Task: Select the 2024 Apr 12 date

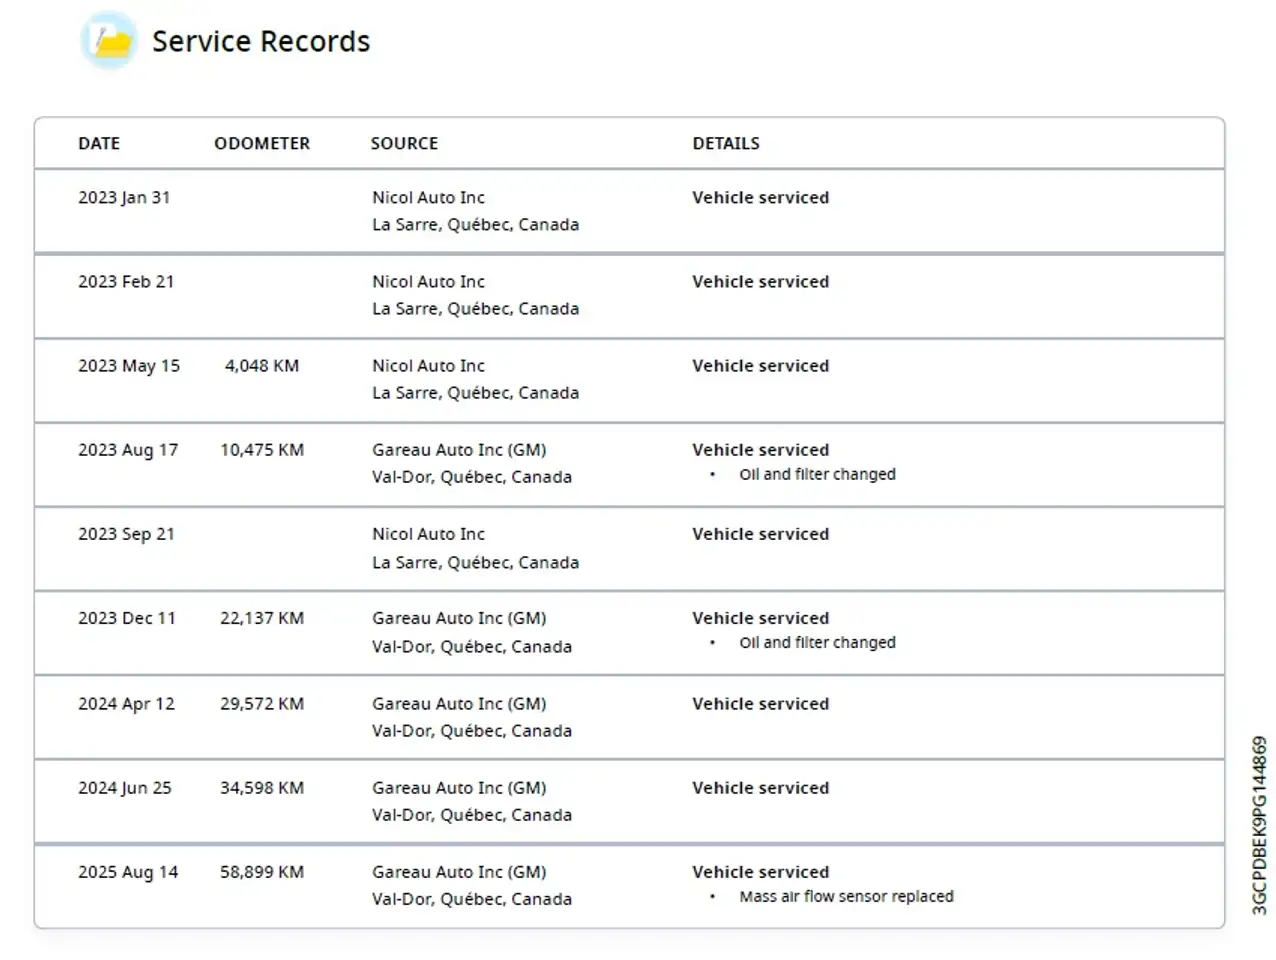Action: click(126, 704)
